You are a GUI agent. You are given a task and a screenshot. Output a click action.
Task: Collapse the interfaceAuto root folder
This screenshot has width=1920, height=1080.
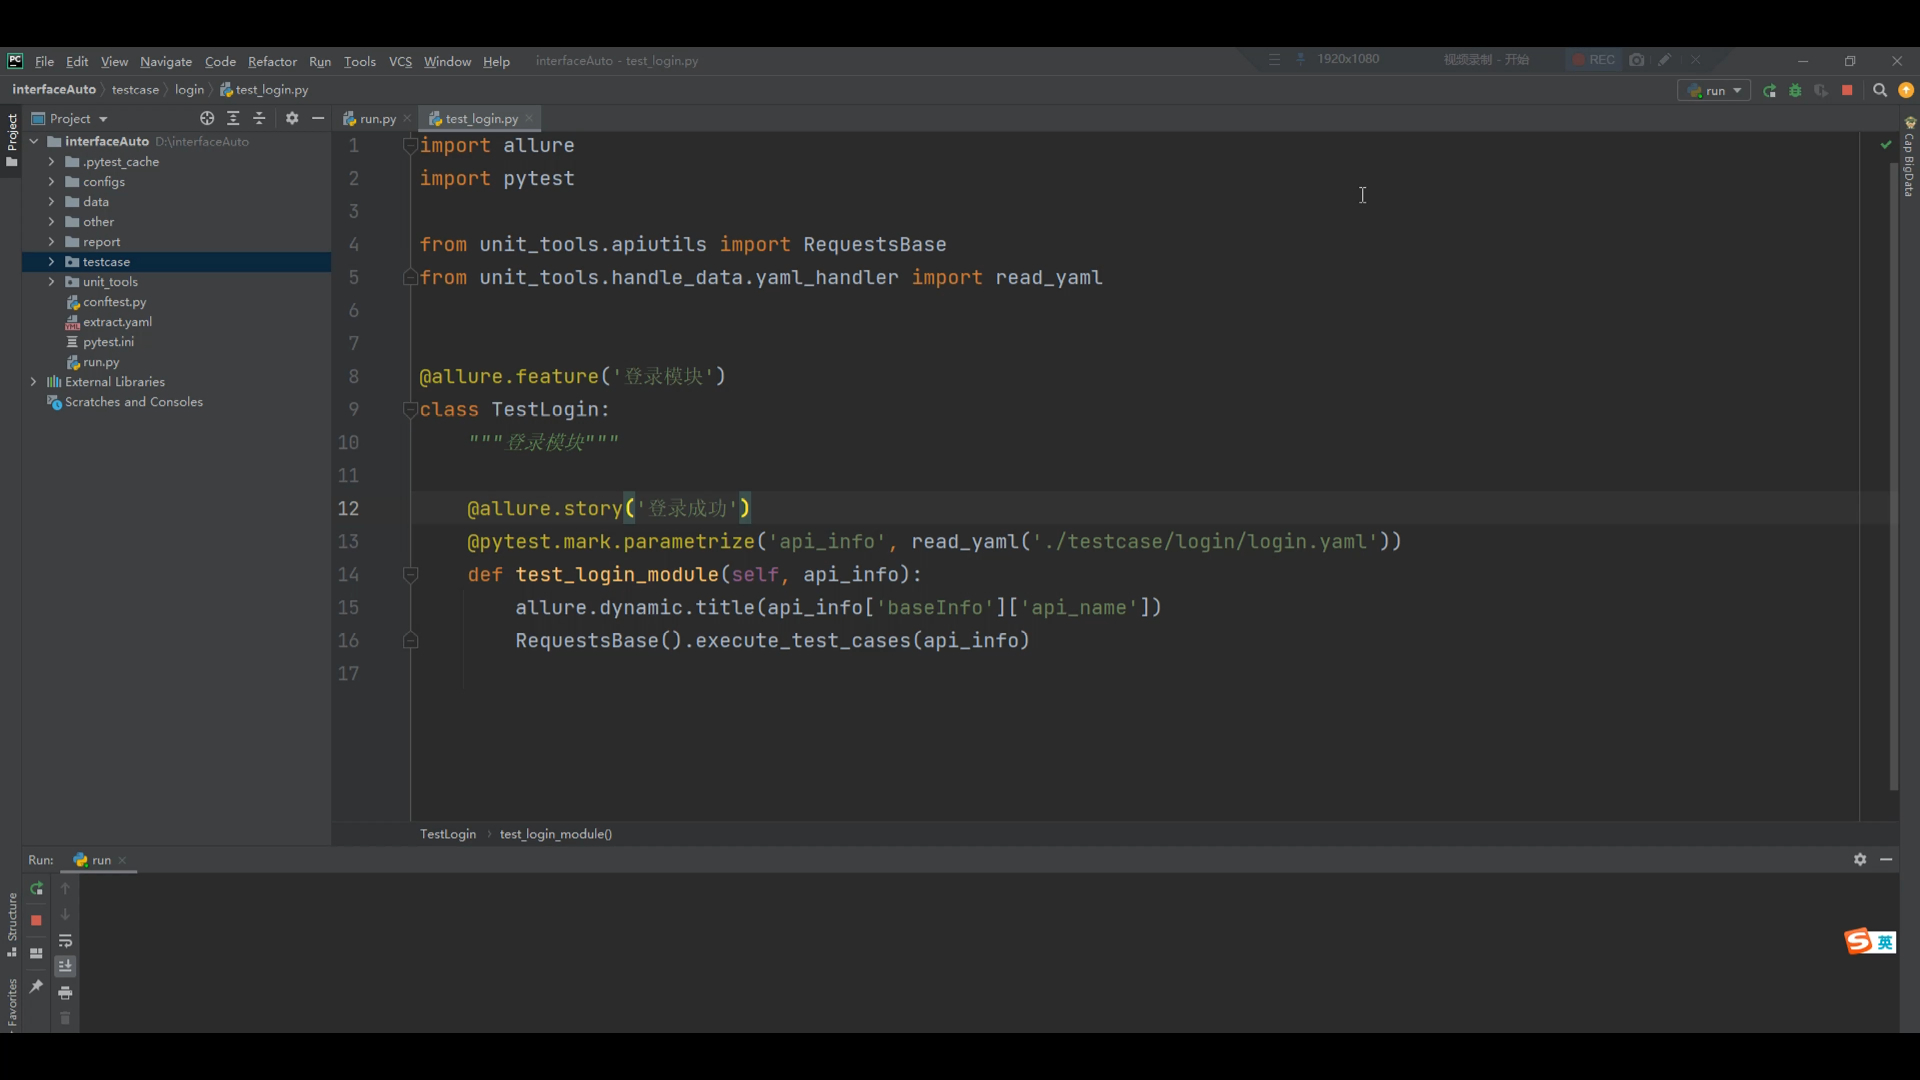[x=34, y=142]
